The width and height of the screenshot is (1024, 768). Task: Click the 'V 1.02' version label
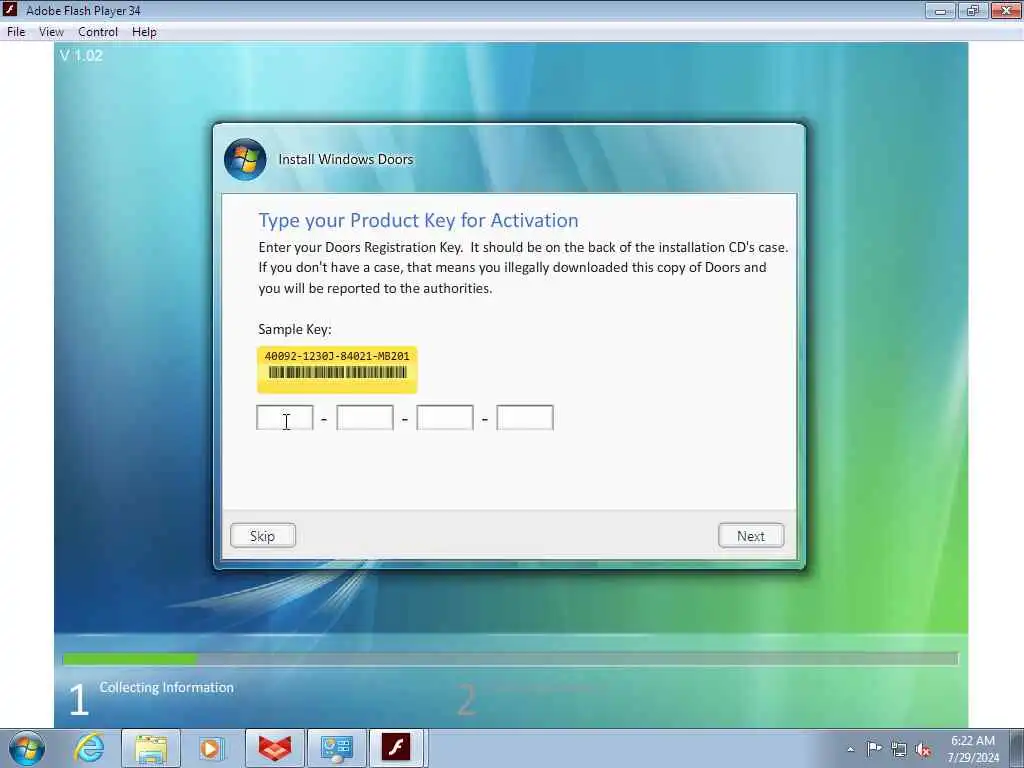tap(81, 56)
